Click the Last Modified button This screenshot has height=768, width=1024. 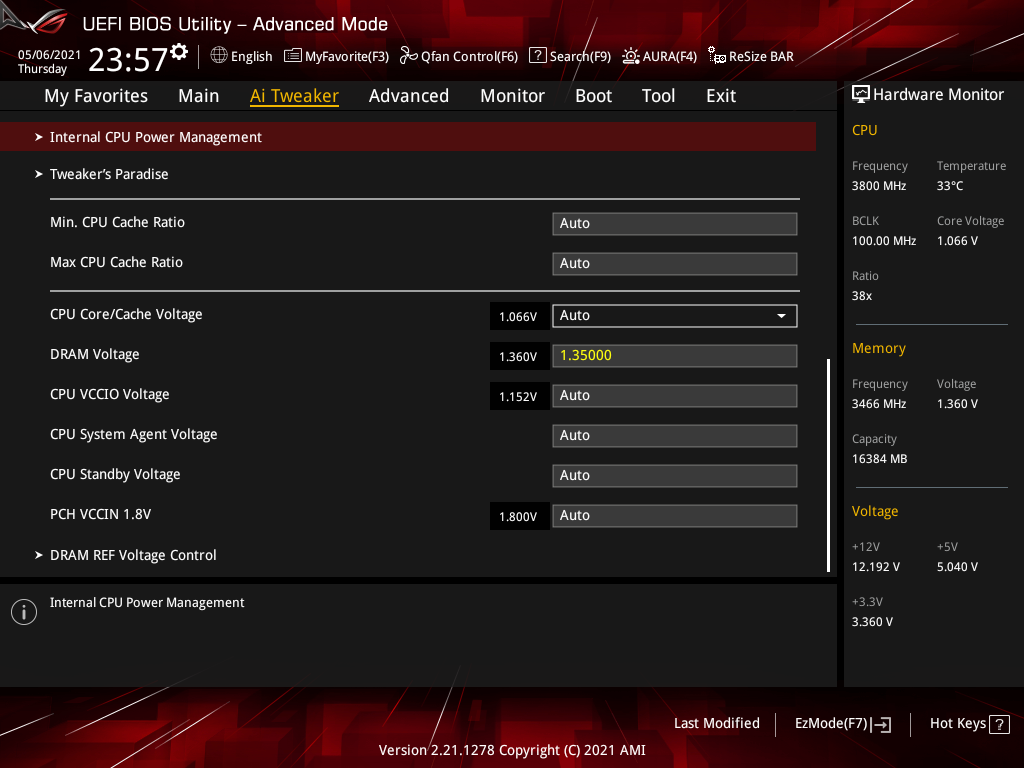coord(716,723)
